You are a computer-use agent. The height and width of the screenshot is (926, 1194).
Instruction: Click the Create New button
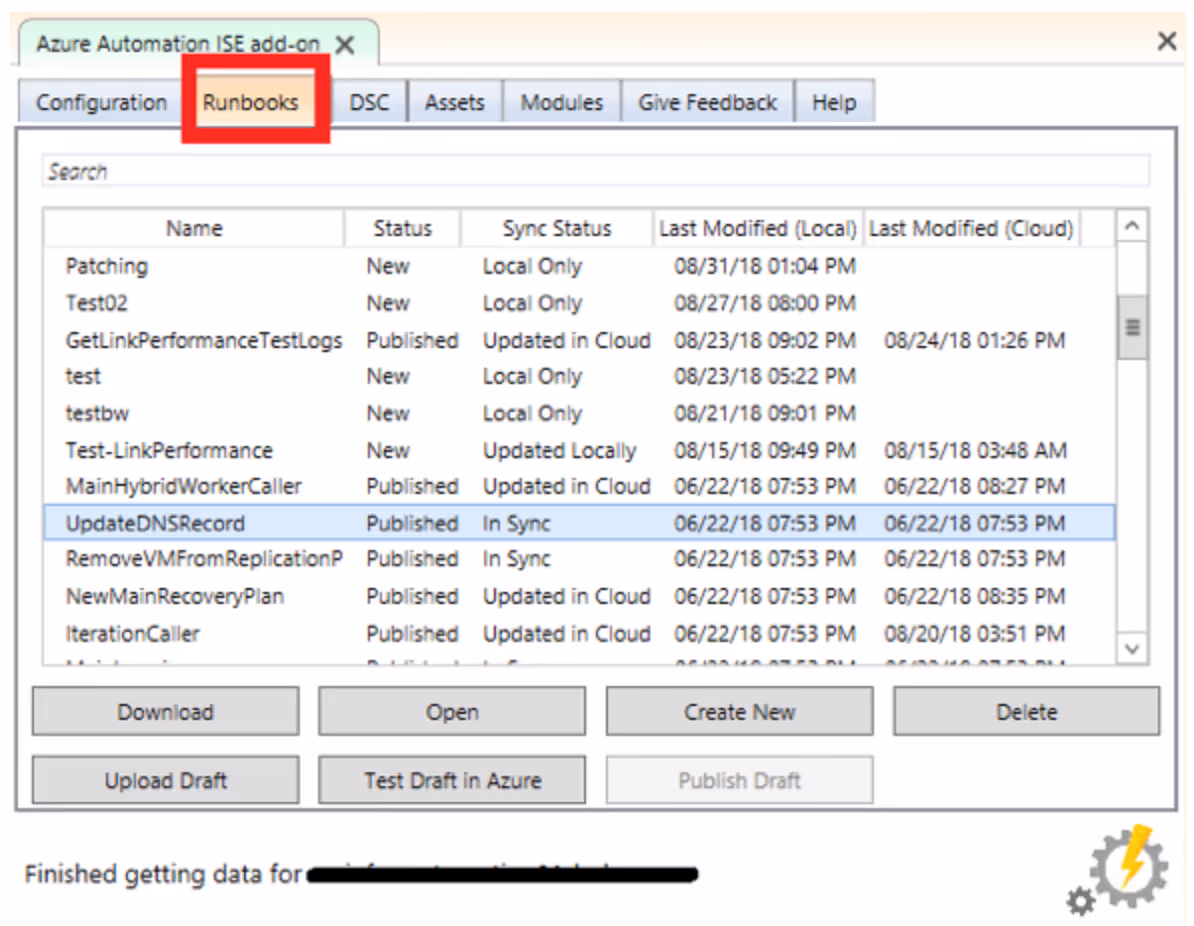point(739,711)
